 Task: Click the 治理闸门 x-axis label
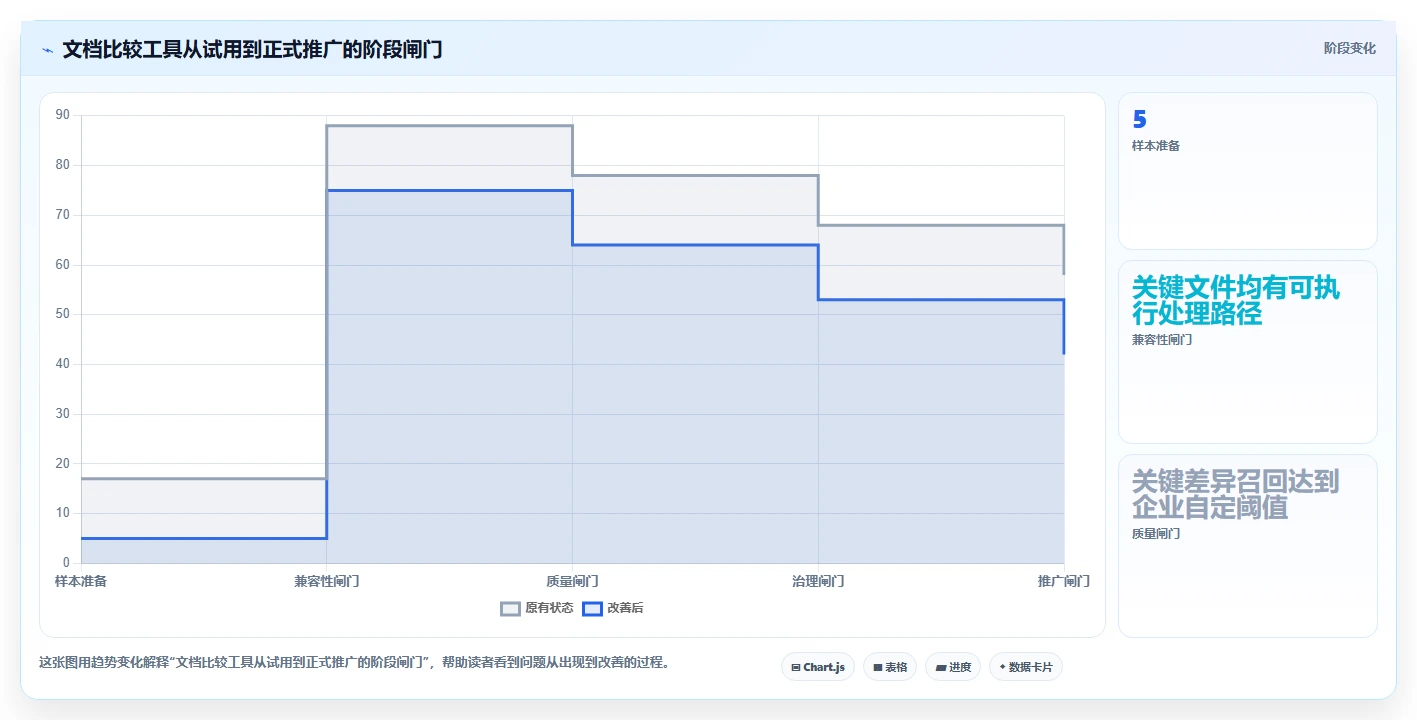click(x=818, y=581)
